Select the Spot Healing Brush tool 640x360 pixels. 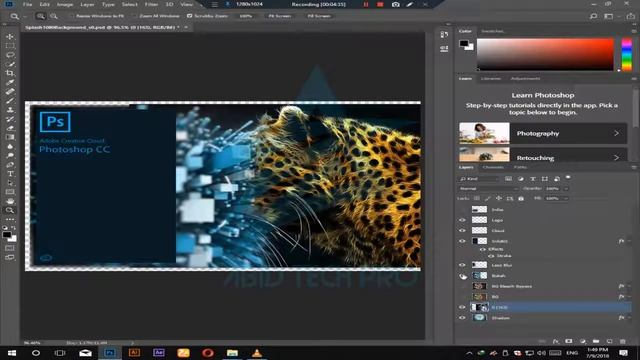pyautogui.click(x=10, y=91)
